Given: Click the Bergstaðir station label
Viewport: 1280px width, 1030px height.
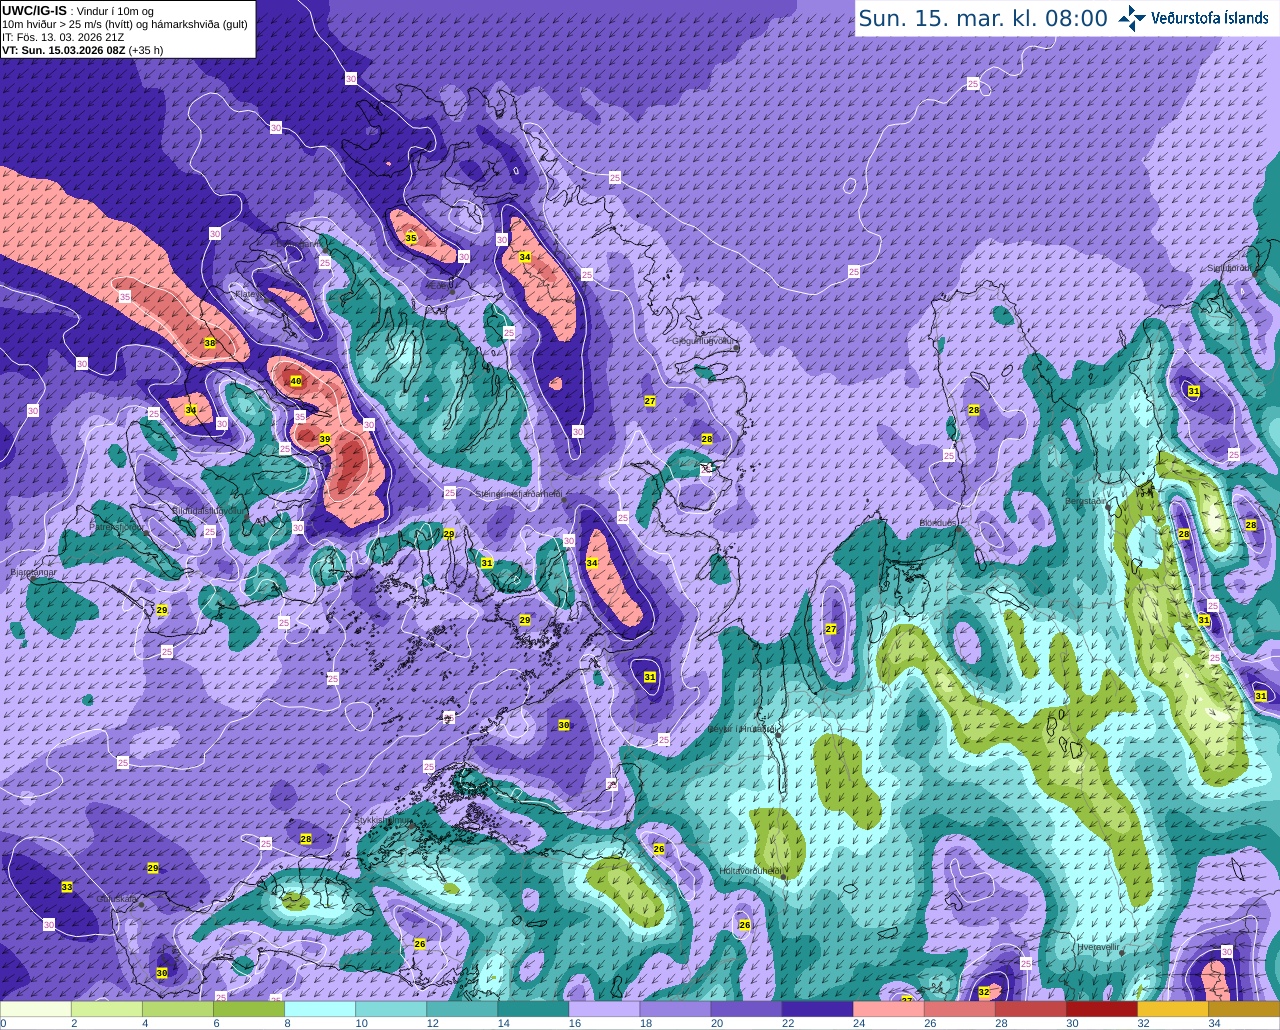Looking at the screenshot, I should pos(1087,500).
